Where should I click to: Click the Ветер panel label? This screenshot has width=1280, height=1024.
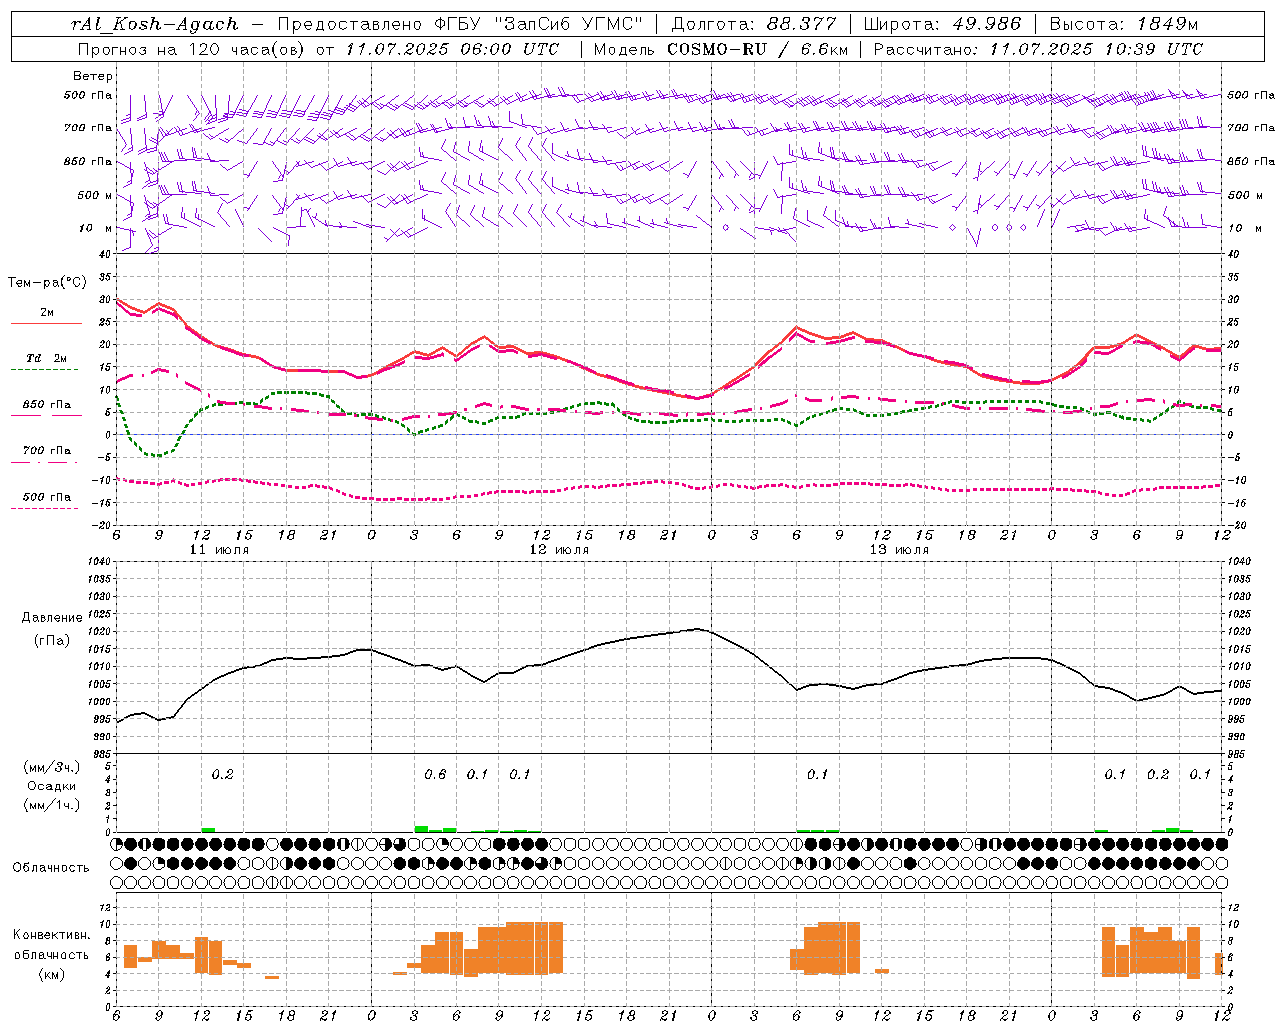click(x=92, y=76)
